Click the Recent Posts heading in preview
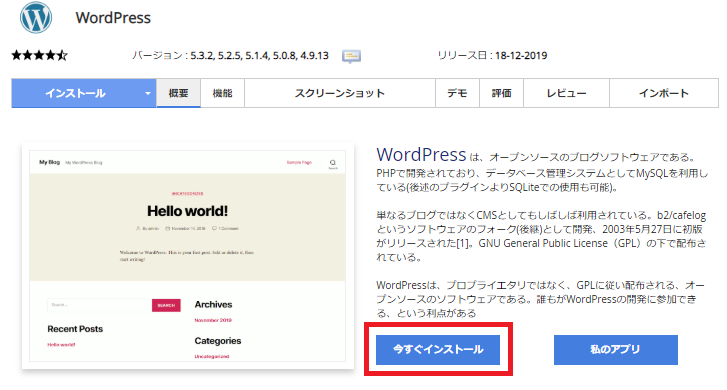This screenshot has width=727, height=390. (75, 329)
